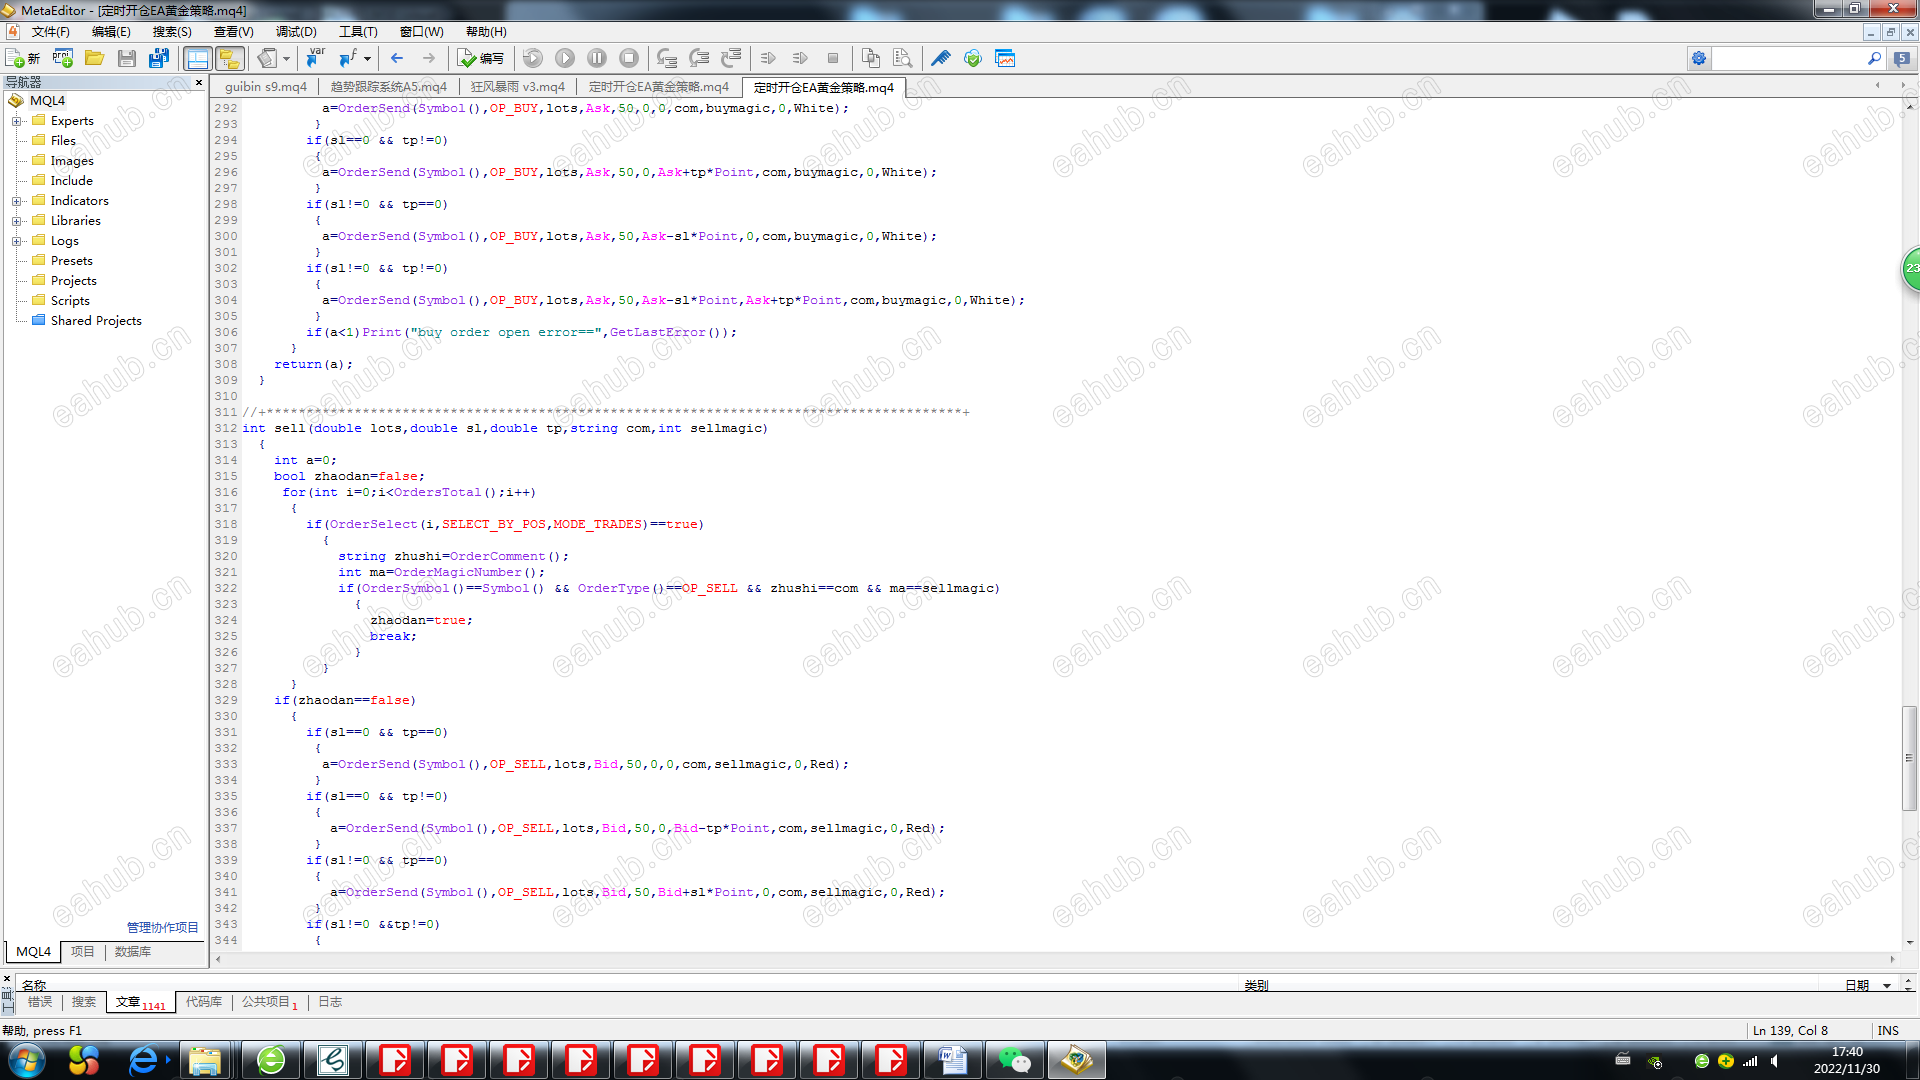Expand the Experts folder in Navigator

click(16, 121)
